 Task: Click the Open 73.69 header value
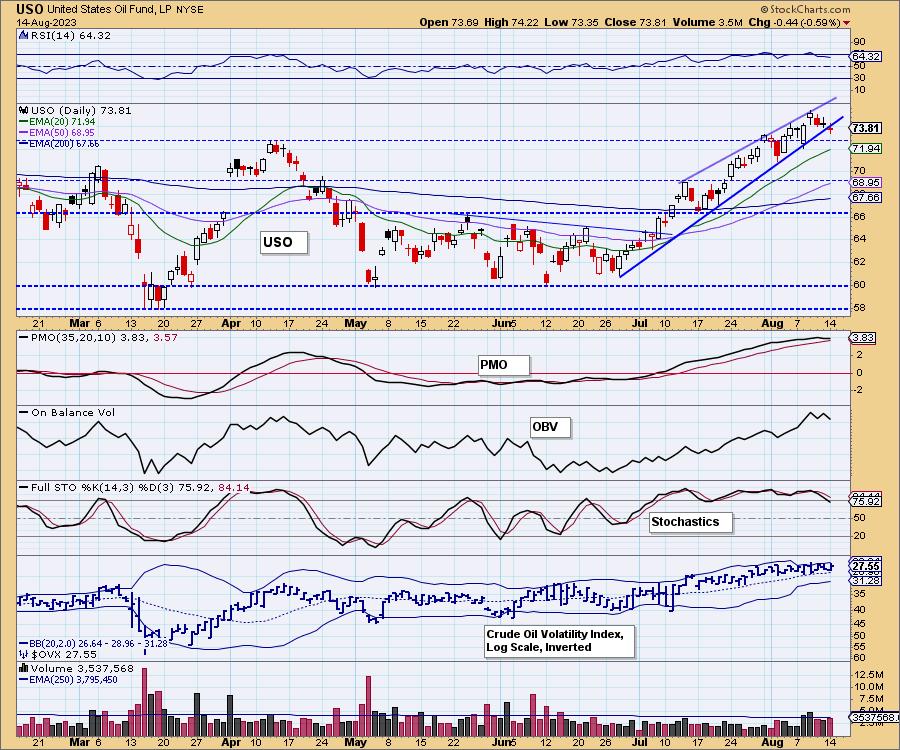[450, 22]
